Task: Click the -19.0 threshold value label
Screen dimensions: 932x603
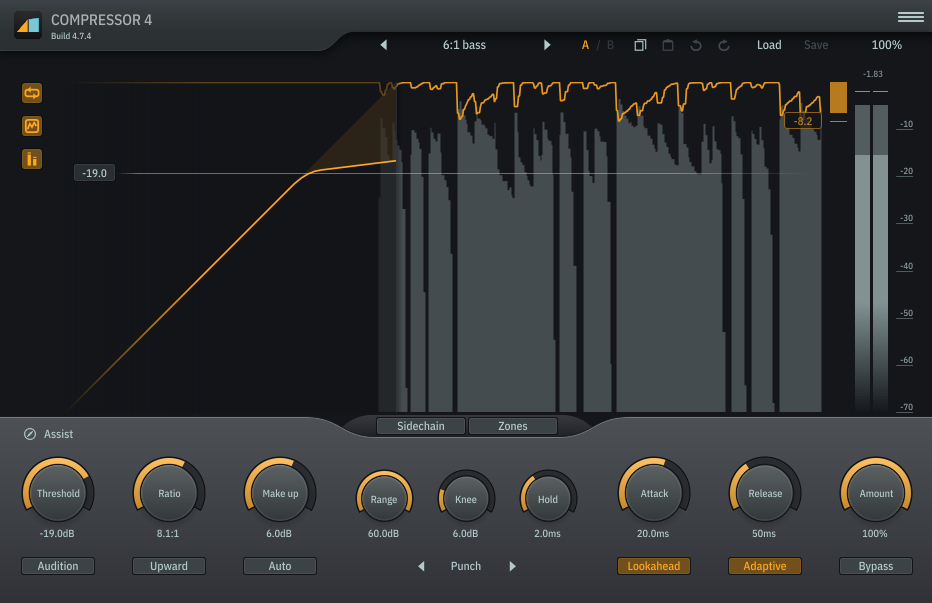Action: [95, 173]
